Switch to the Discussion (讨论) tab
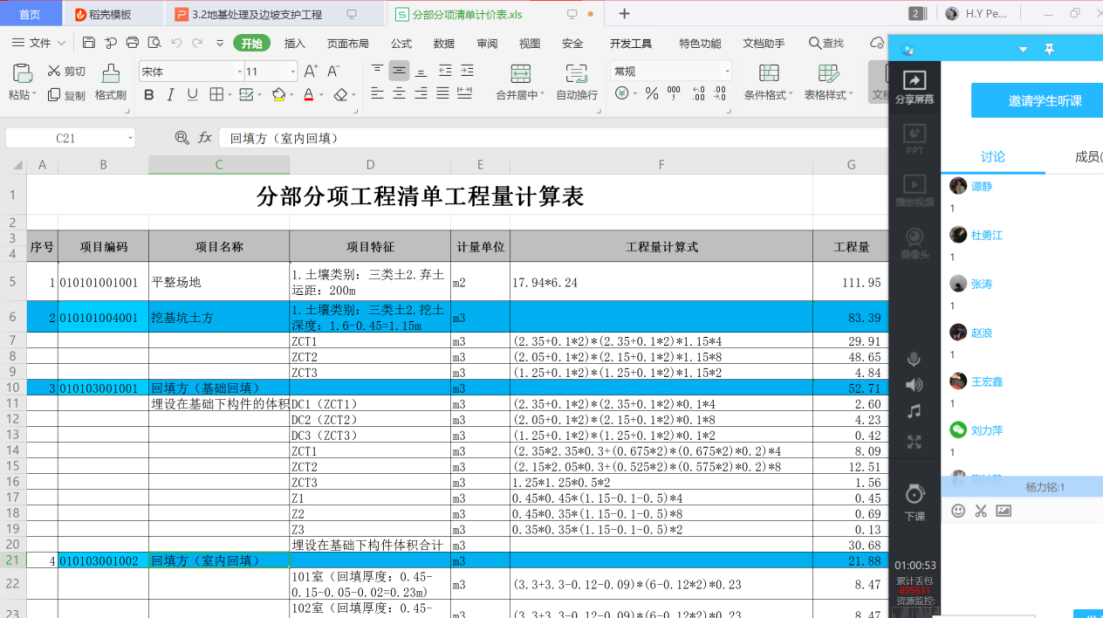The height and width of the screenshot is (619, 1104). click(x=992, y=157)
